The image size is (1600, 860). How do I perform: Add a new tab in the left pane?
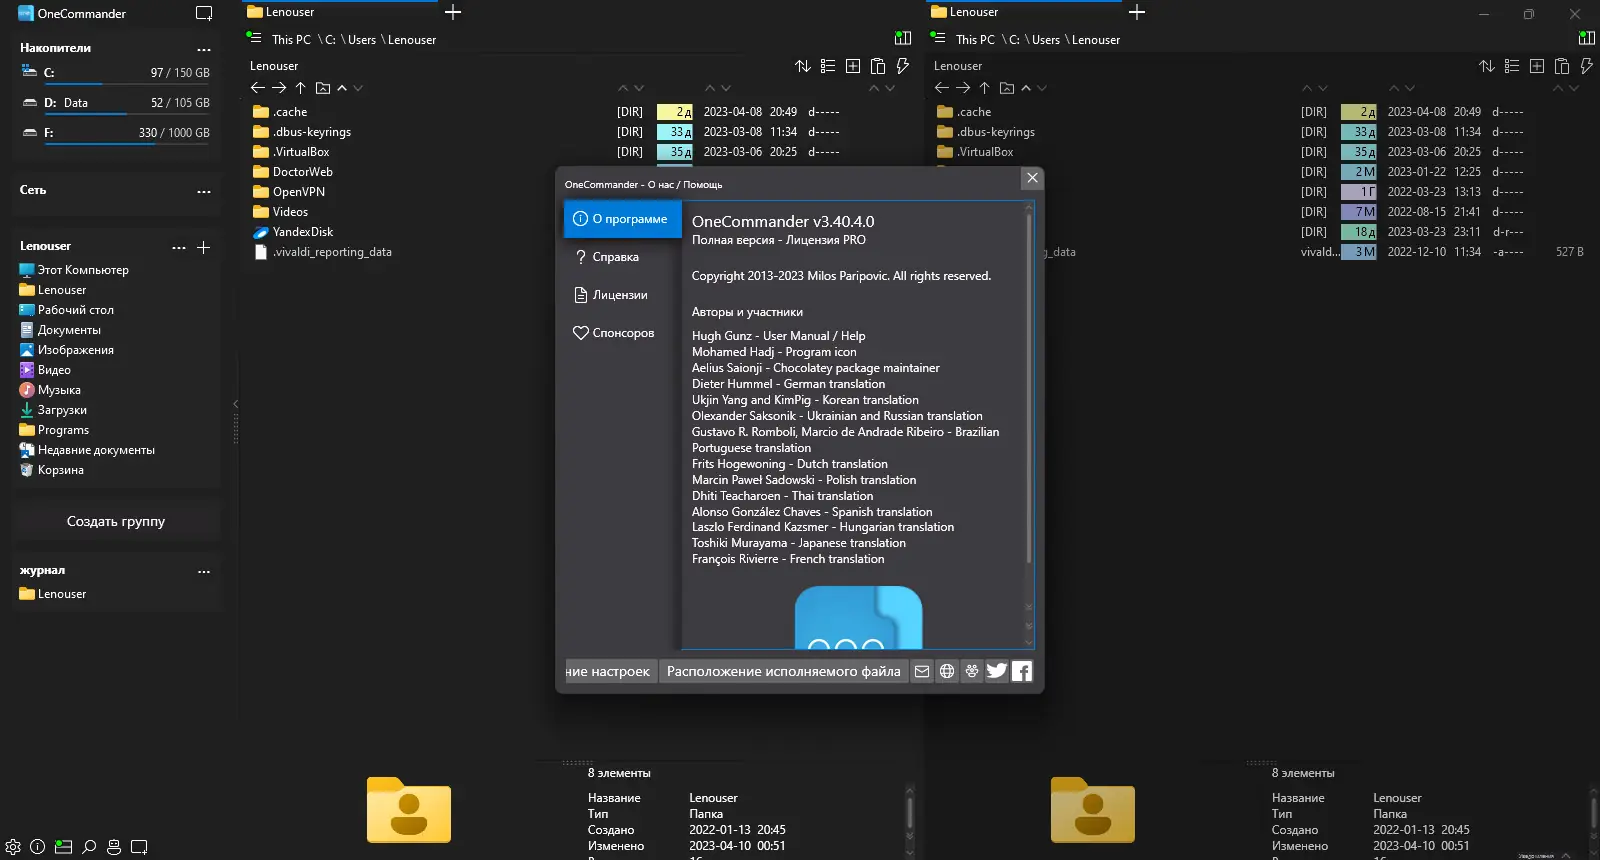[x=453, y=12]
